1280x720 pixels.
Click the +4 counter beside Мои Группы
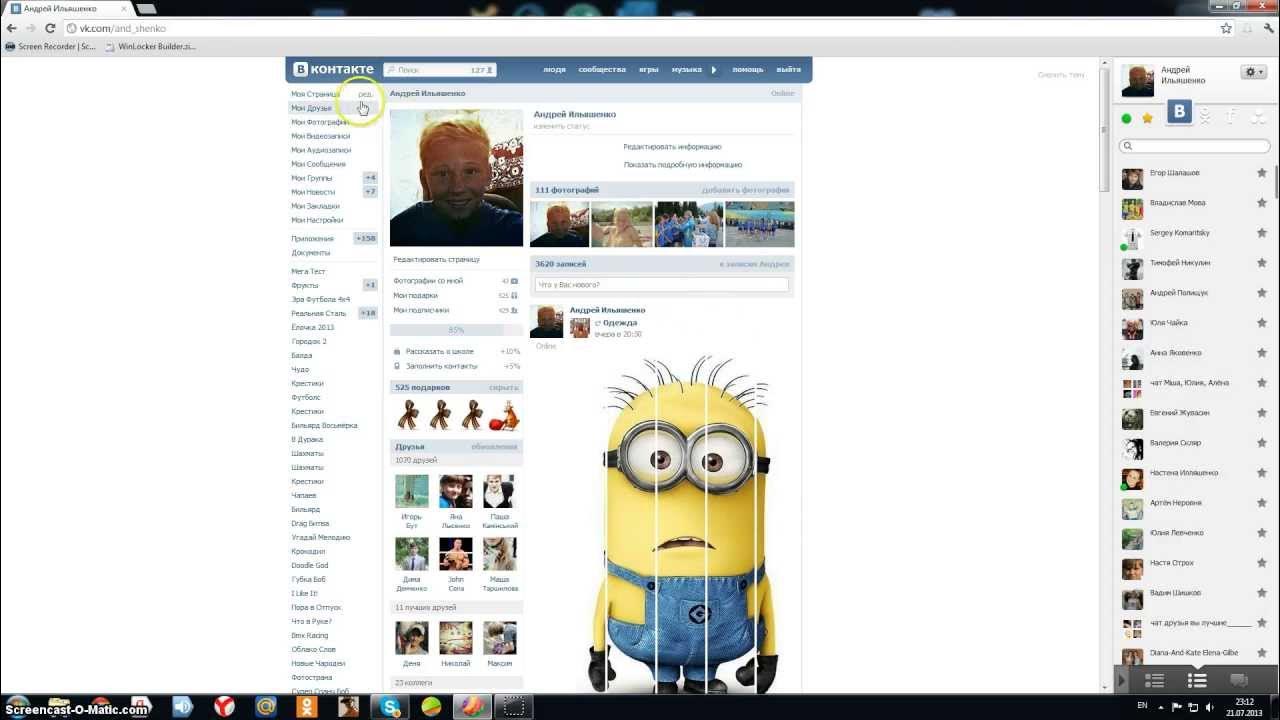[x=370, y=178]
